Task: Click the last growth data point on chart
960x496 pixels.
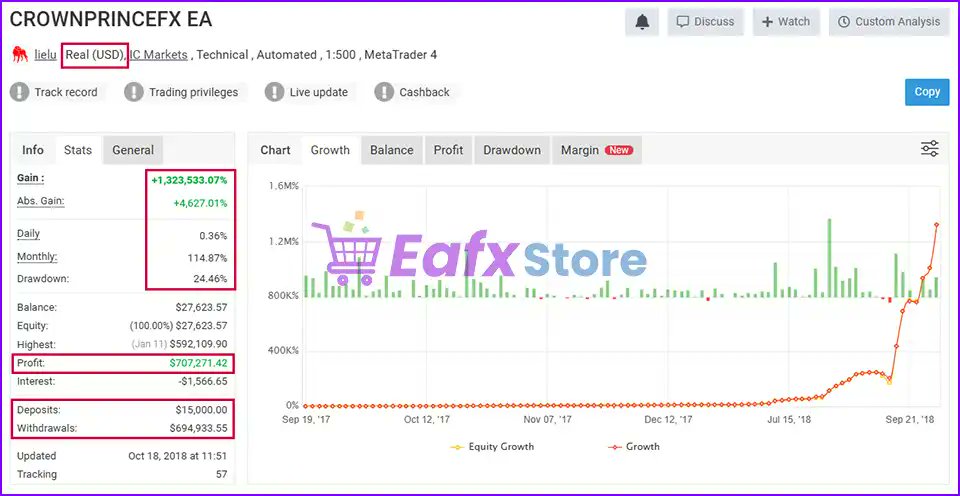Action: tap(937, 225)
